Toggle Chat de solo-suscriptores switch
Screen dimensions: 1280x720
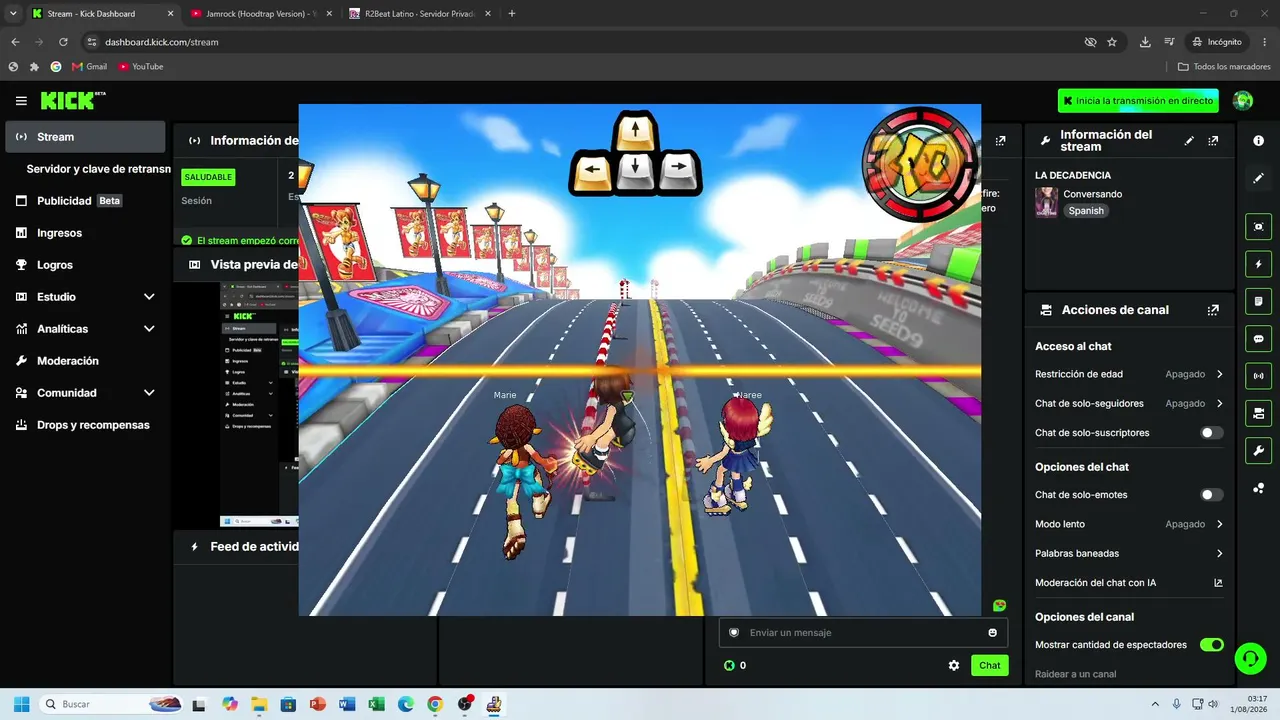pyautogui.click(x=1211, y=433)
